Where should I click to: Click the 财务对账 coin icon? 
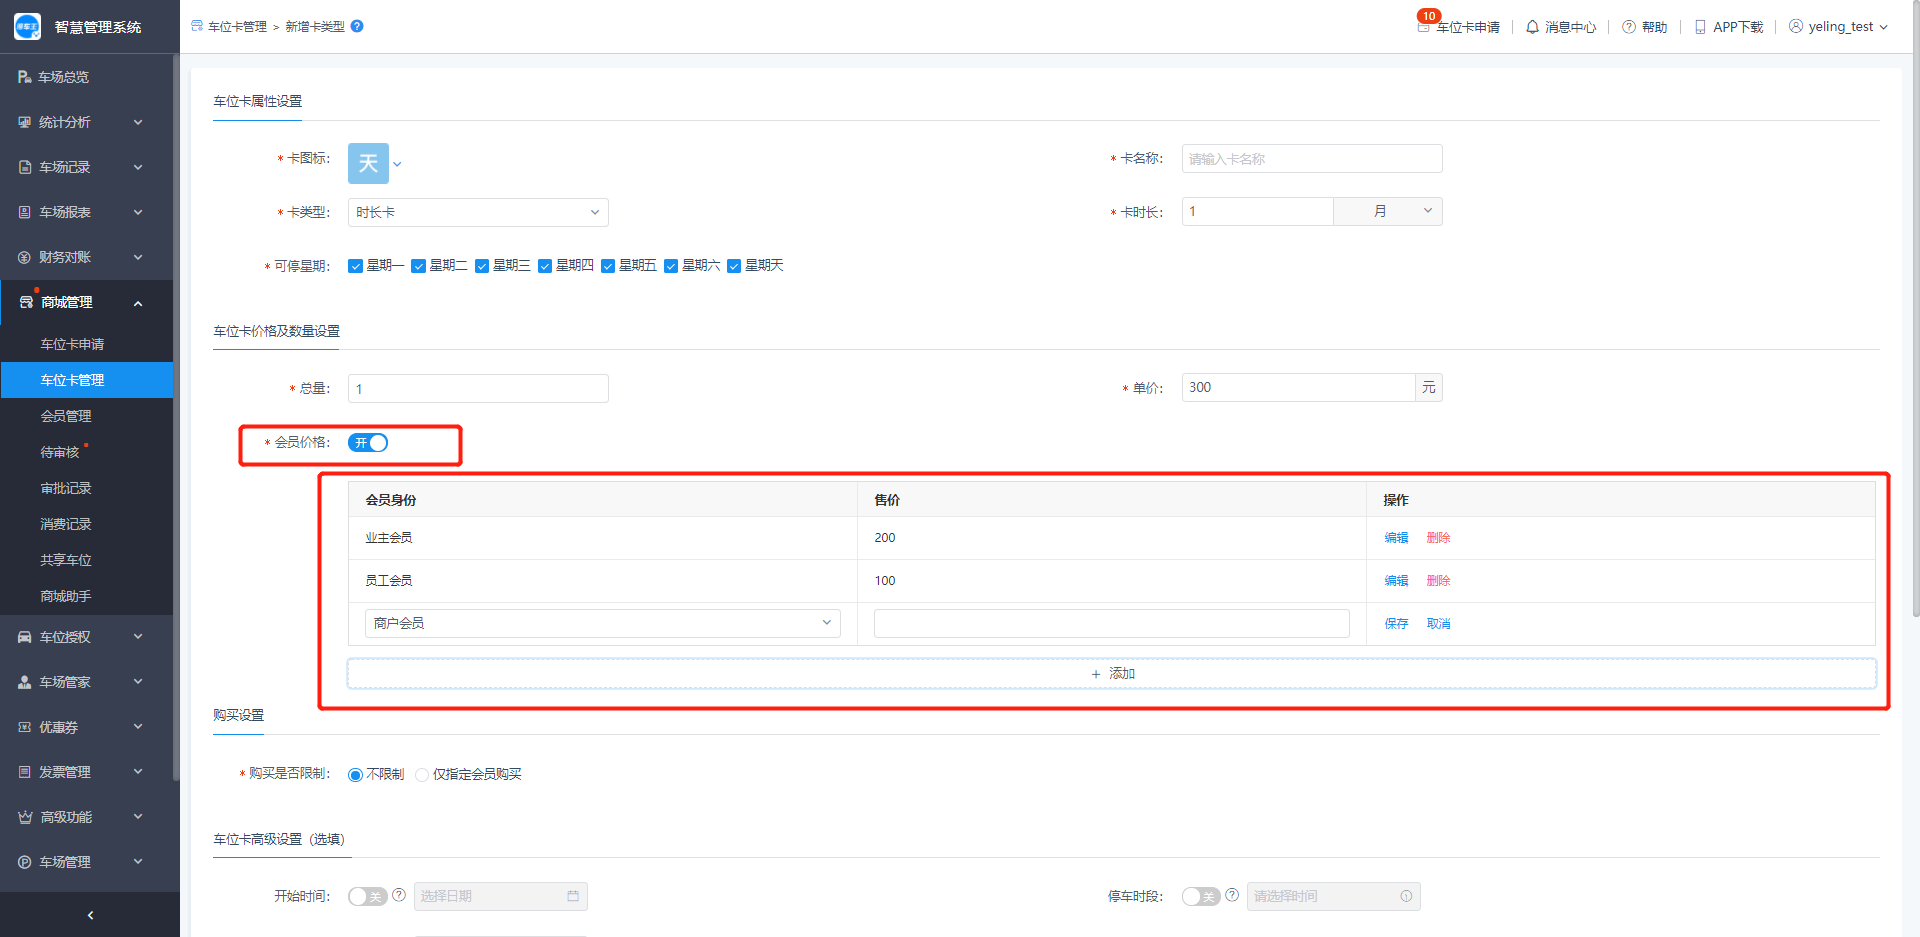[25, 257]
